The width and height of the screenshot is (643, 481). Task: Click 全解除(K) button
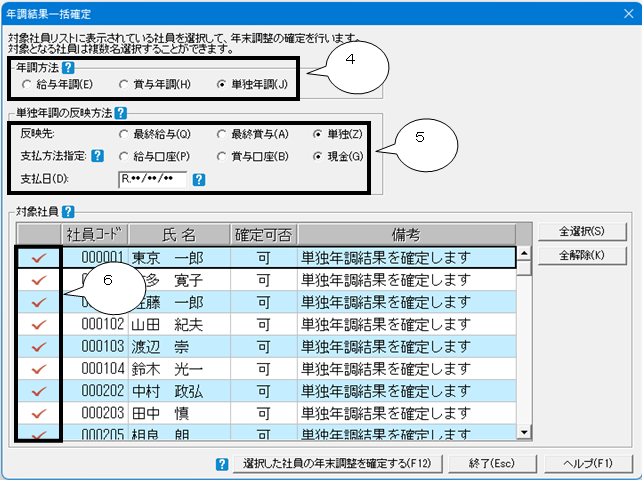tap(582, 255)
